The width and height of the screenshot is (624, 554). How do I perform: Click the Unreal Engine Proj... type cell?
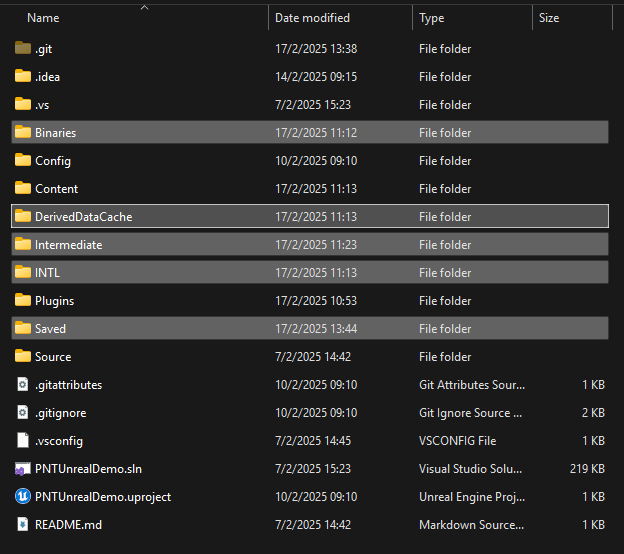(472, 497)
